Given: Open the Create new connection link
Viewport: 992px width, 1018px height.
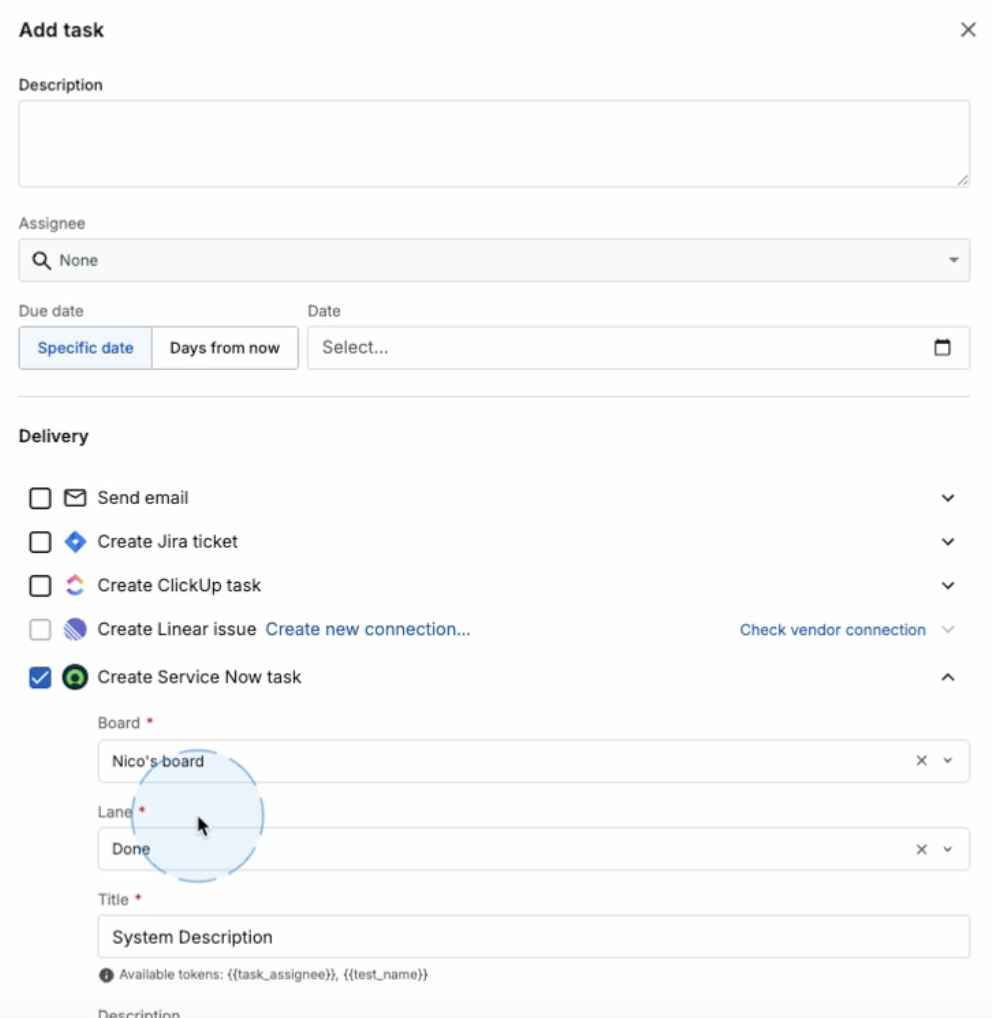Looking at the screenshot, I should point(368,629).
